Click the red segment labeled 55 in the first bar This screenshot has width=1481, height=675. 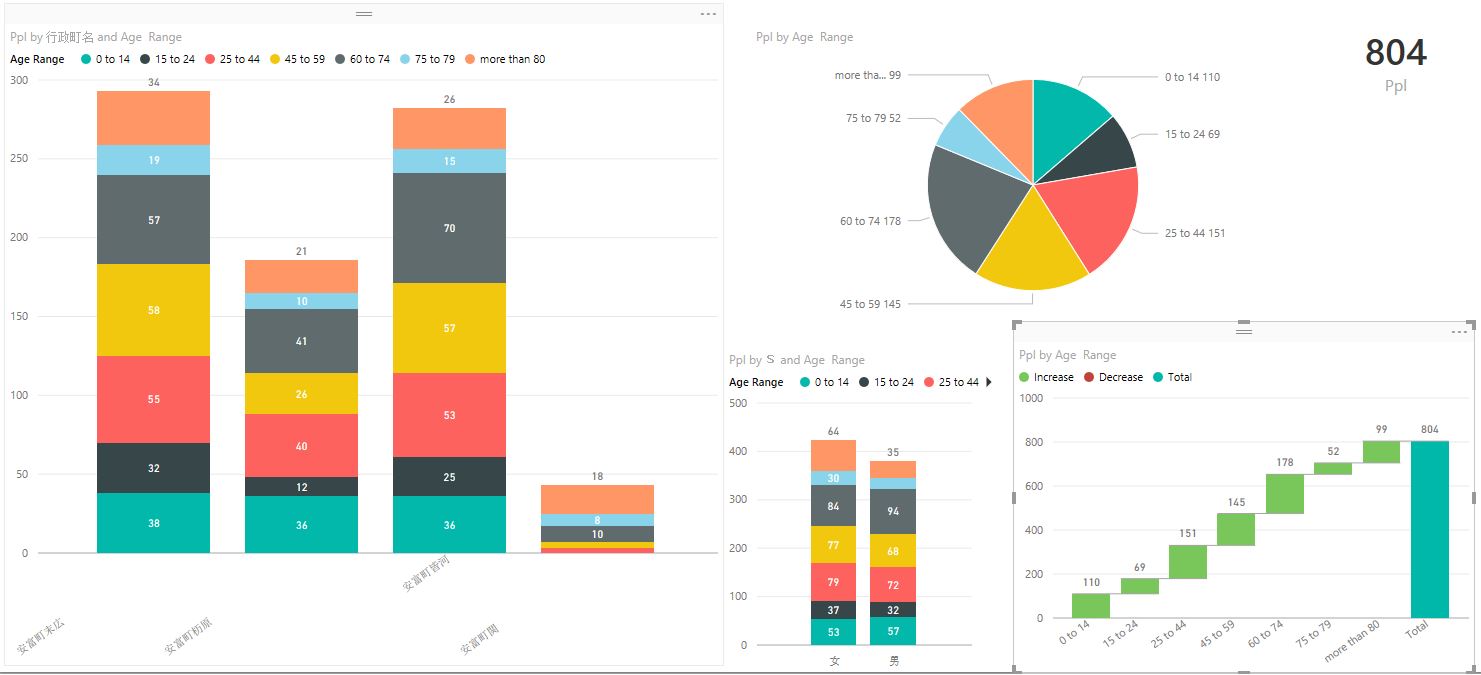(x=153, y=399)
